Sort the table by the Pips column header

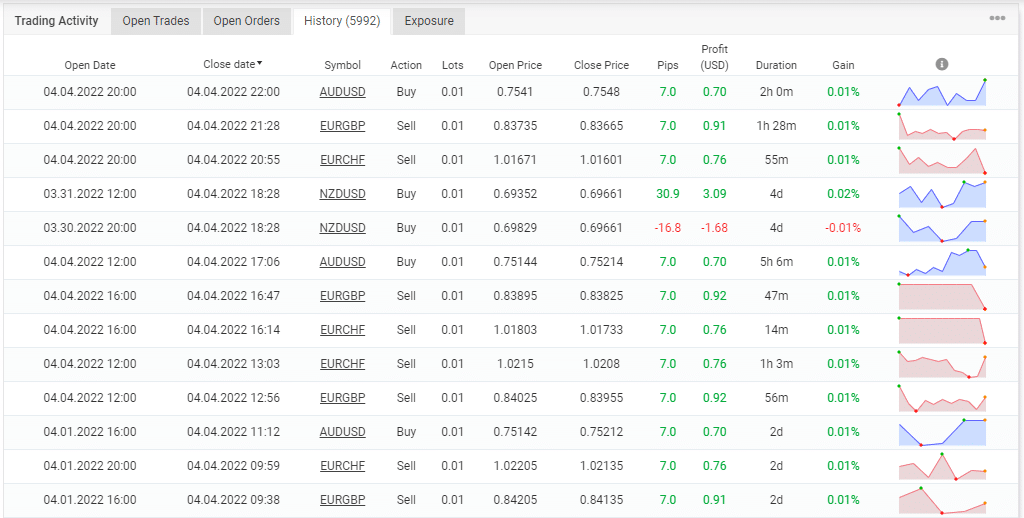tap(667, 65)
